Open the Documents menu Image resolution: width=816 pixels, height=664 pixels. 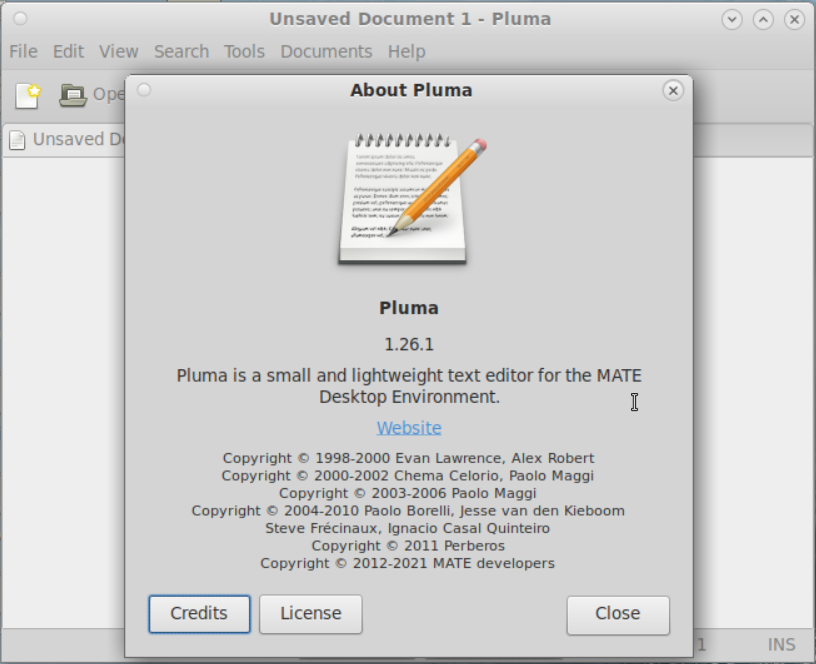(x=326, y=51)
